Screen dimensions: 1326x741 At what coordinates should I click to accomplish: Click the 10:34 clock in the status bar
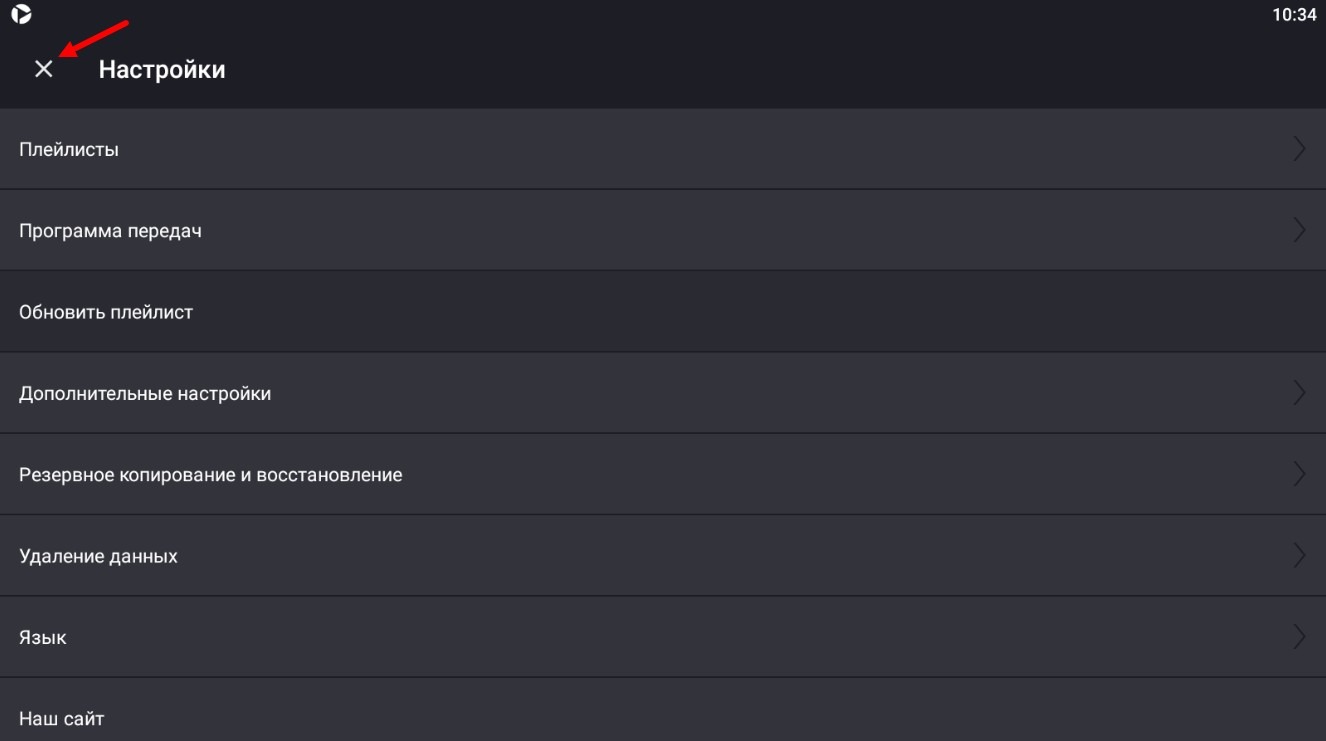point(1297,15)
